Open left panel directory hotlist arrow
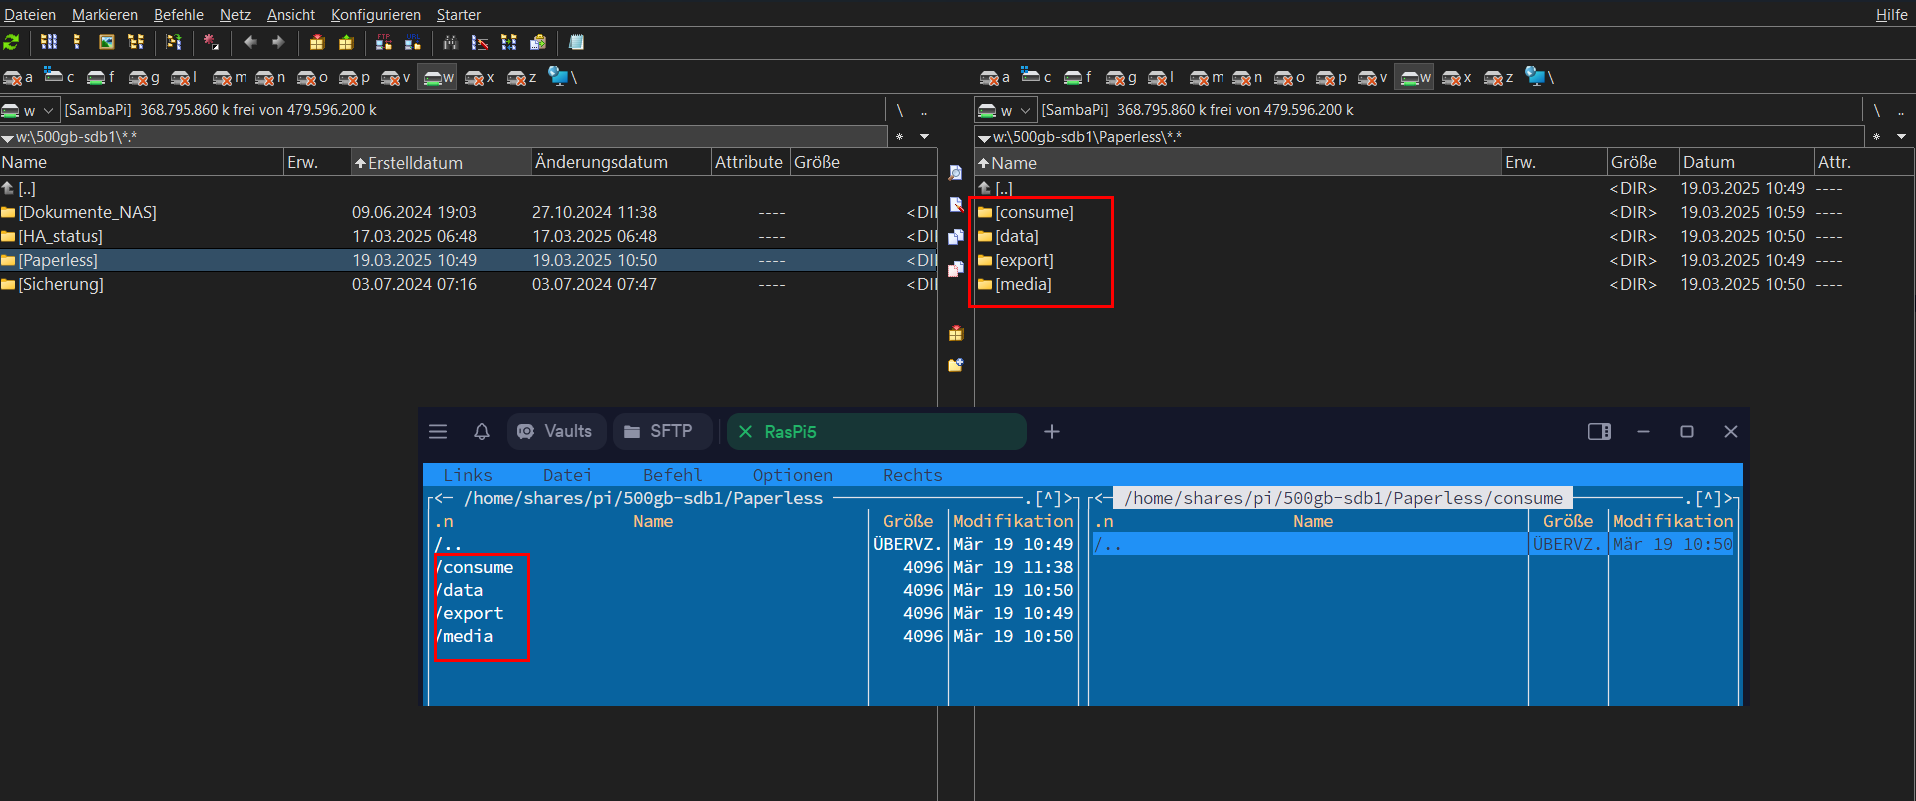Image resolution: width=1916 pixels, height=801 pixels. [925, 137]
